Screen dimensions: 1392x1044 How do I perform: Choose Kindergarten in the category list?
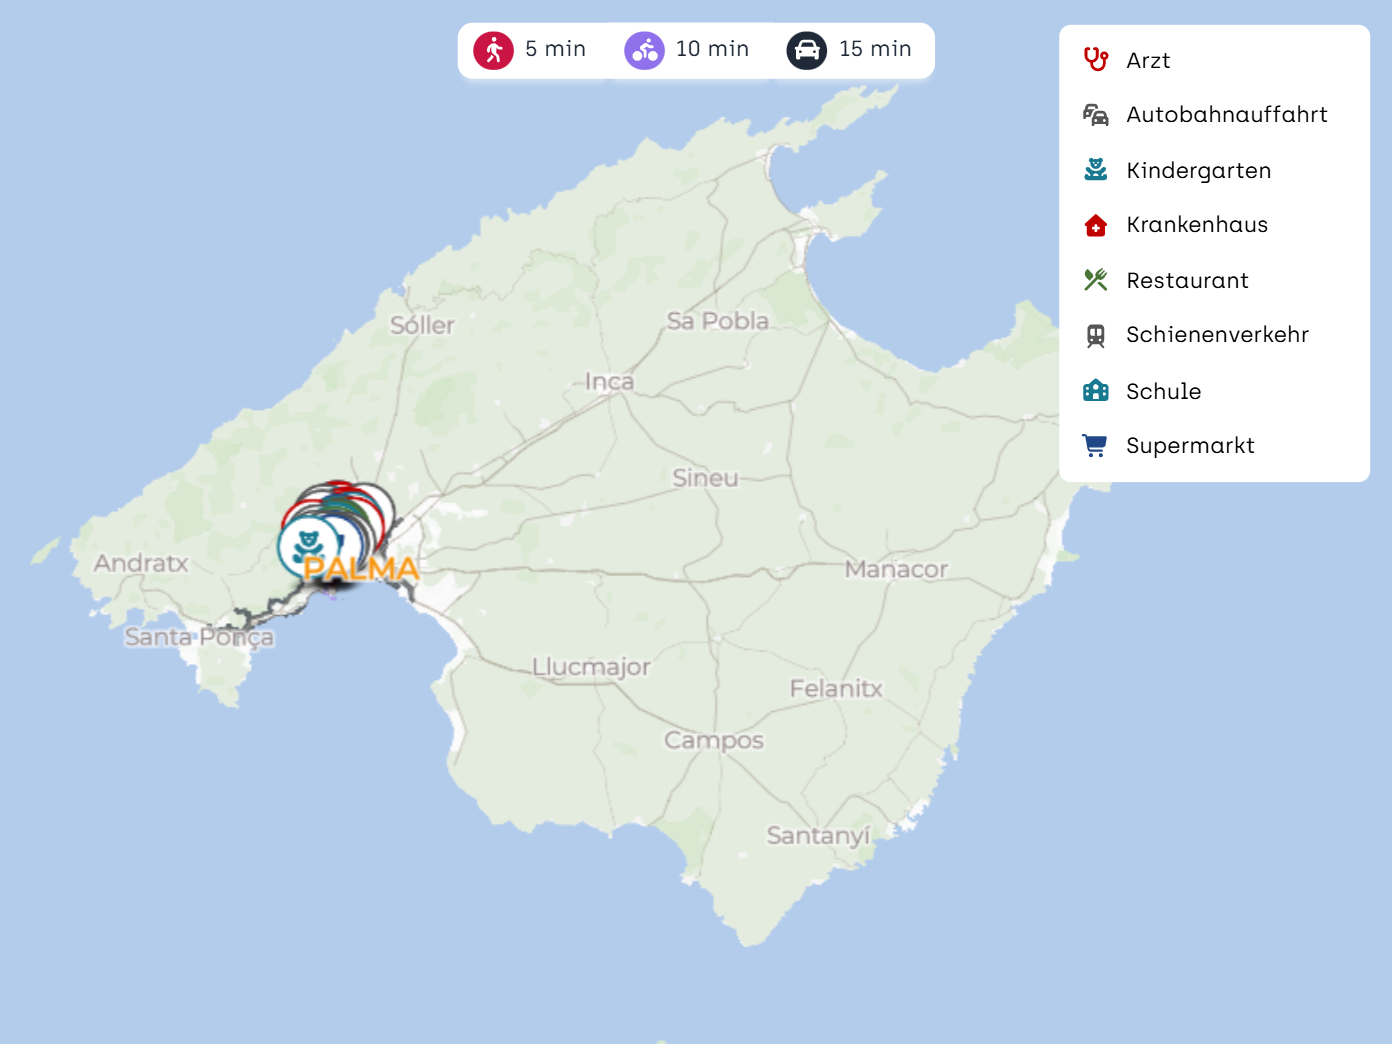click(x=1198, y=170)
